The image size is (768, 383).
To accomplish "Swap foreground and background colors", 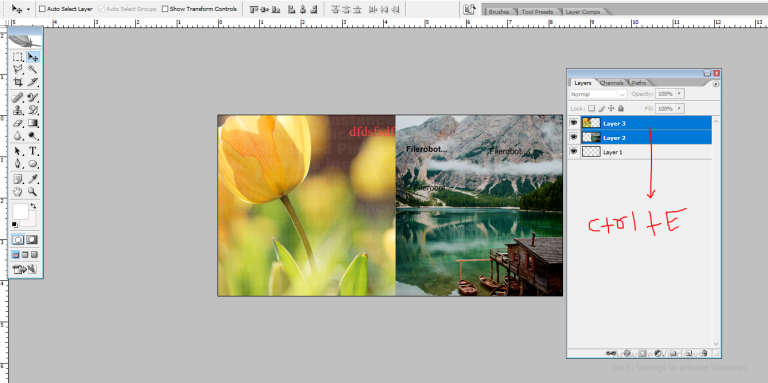I will [x=33, y=206].
